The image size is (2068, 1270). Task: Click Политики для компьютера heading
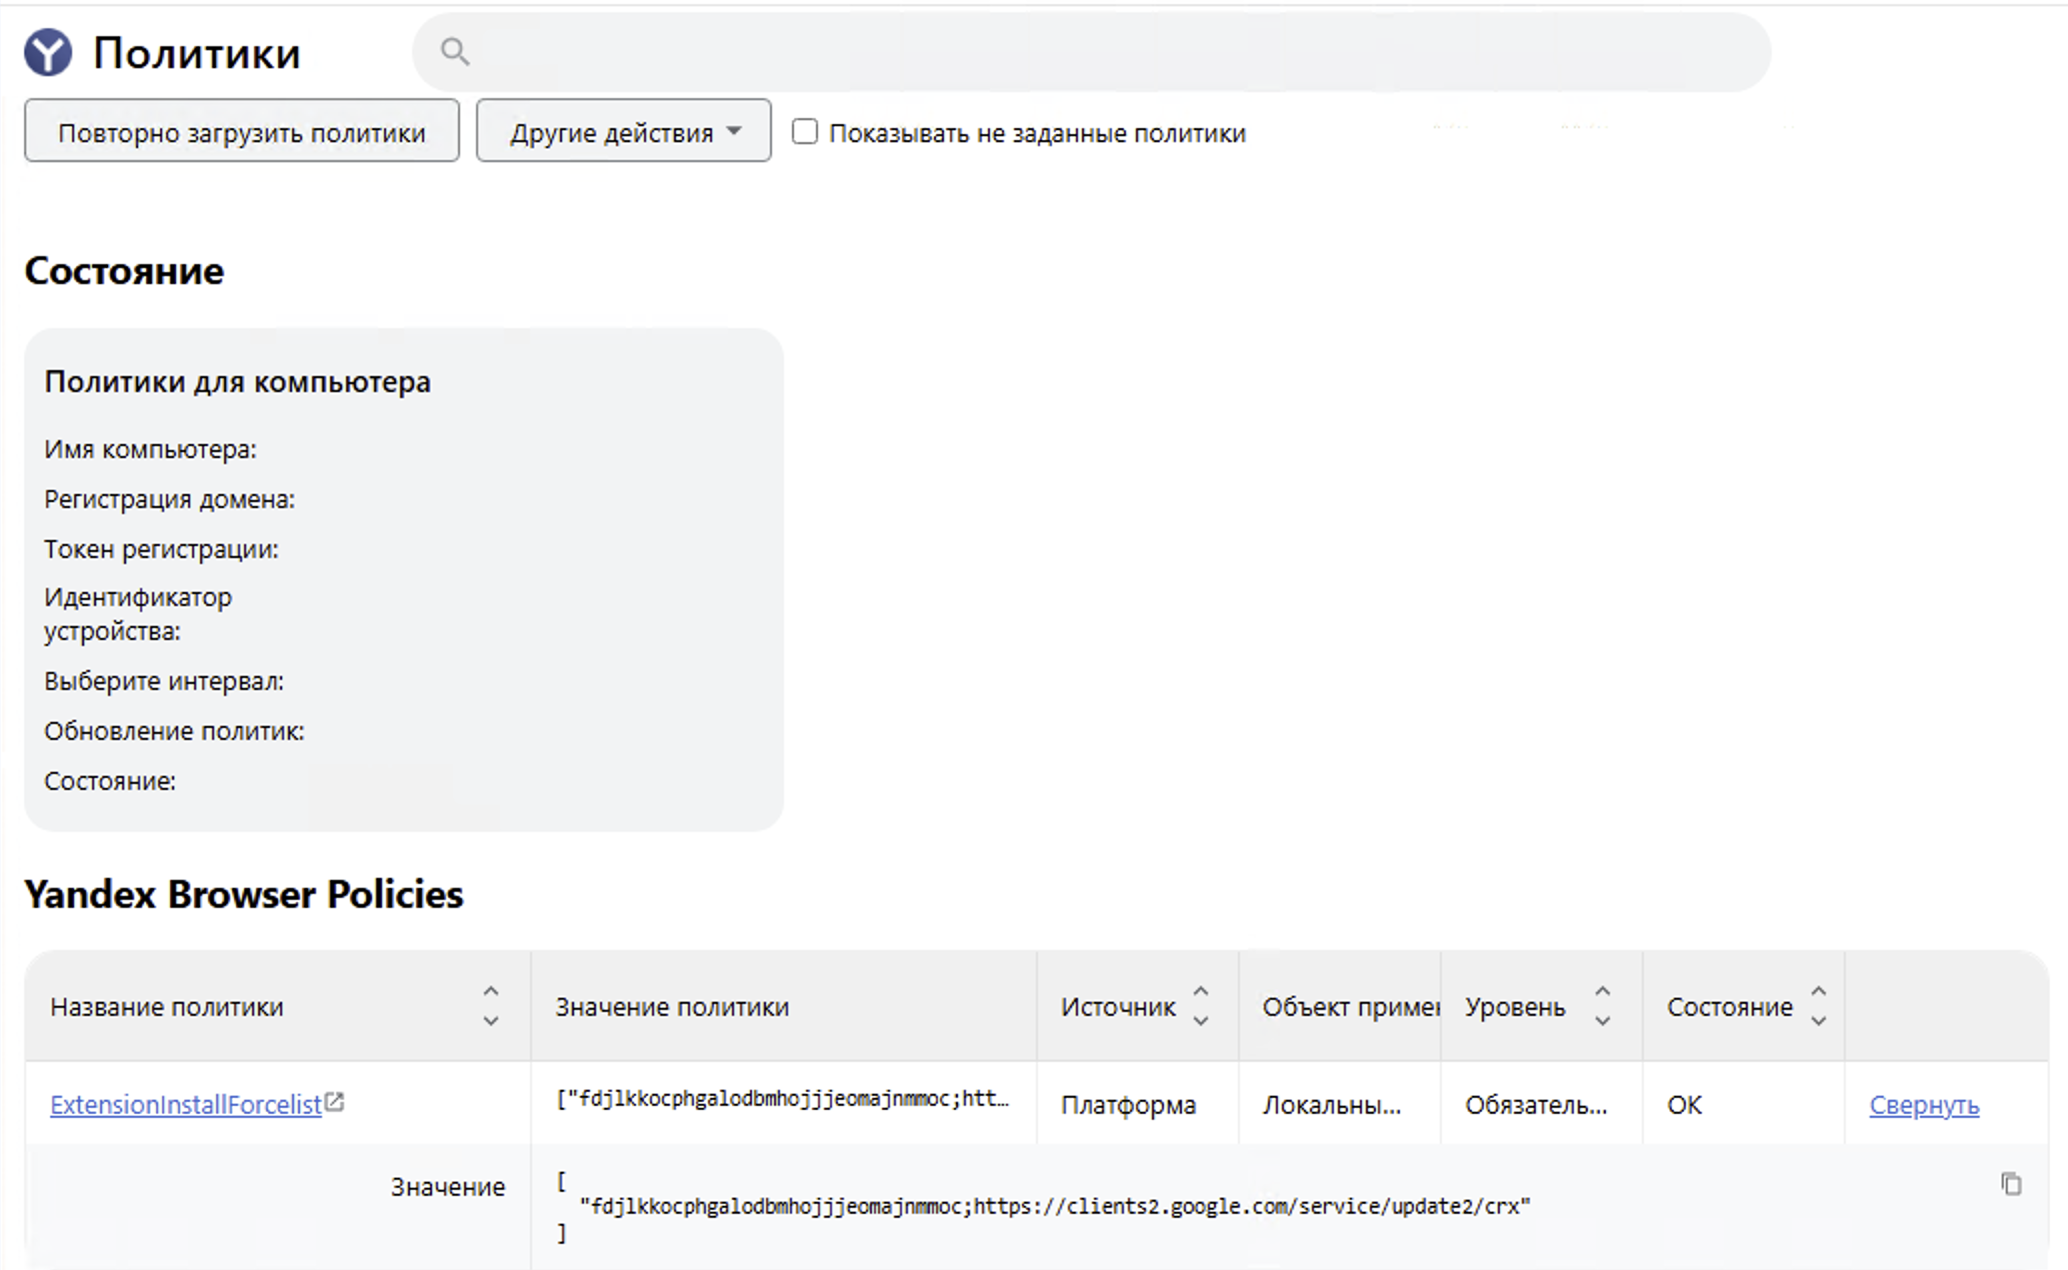click(x=237, y=382)
